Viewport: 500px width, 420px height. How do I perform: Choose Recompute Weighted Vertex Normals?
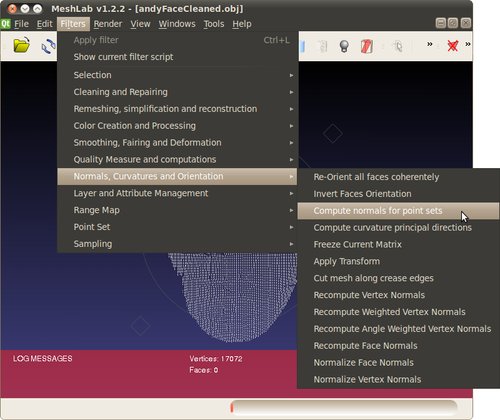pos(398,312)
